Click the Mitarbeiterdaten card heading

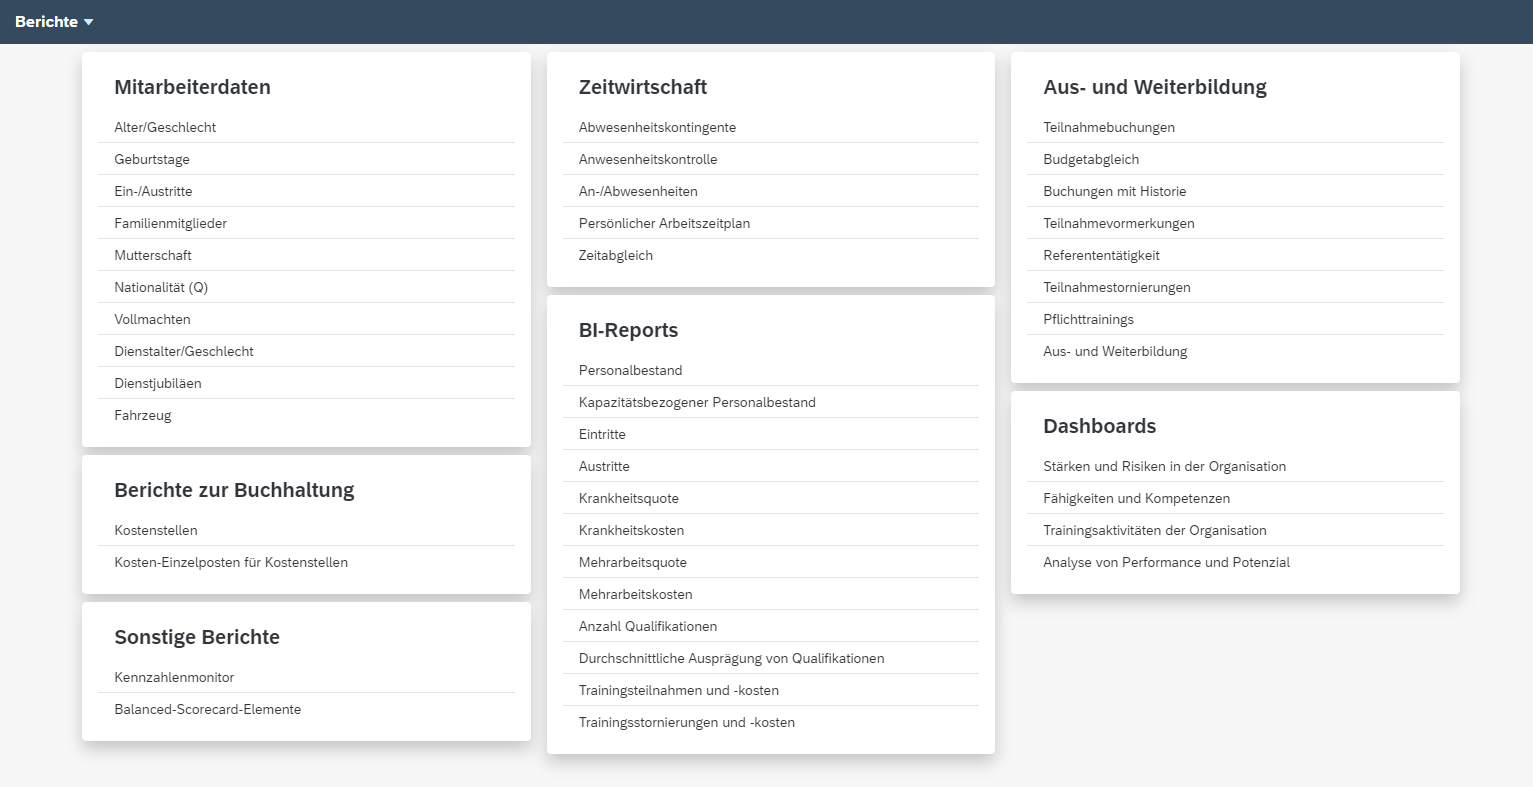tap(192, 87)
